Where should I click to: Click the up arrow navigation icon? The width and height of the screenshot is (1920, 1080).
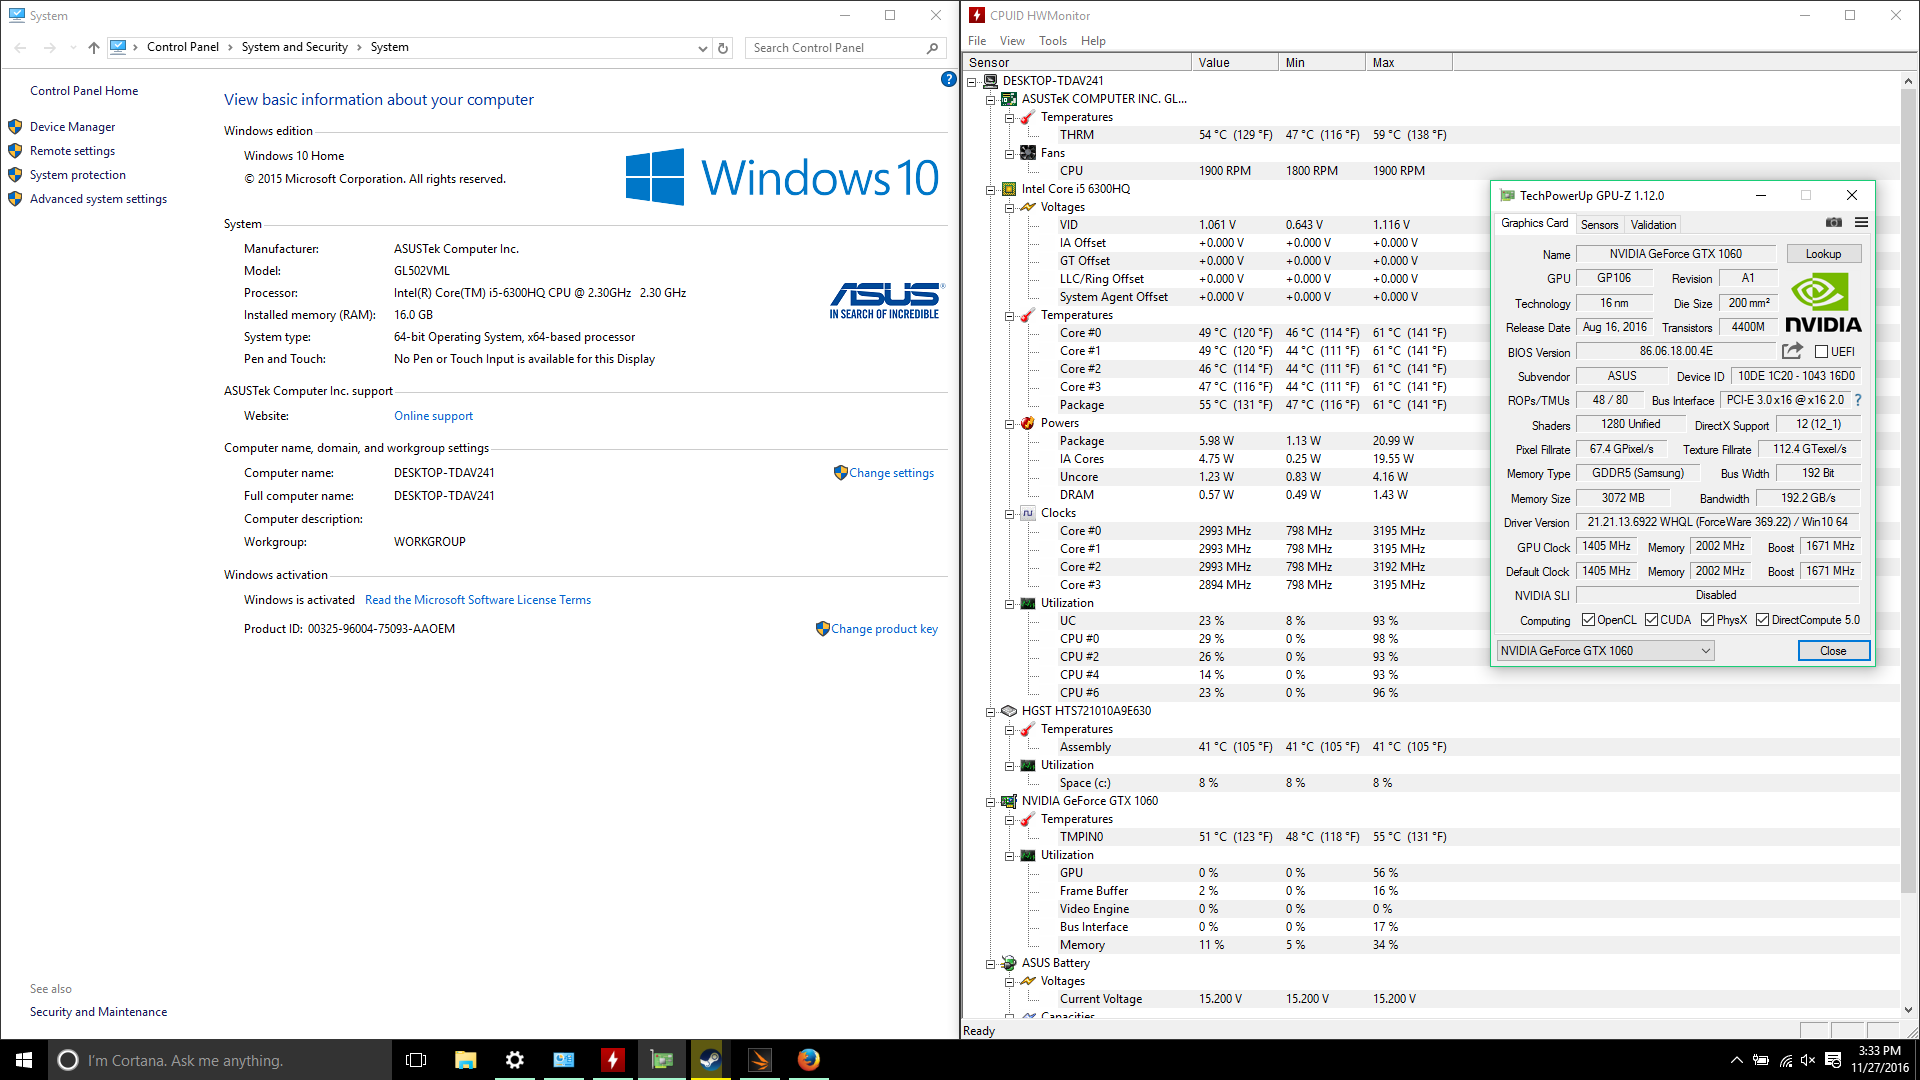pyautogui.click(x=94, y=47)
